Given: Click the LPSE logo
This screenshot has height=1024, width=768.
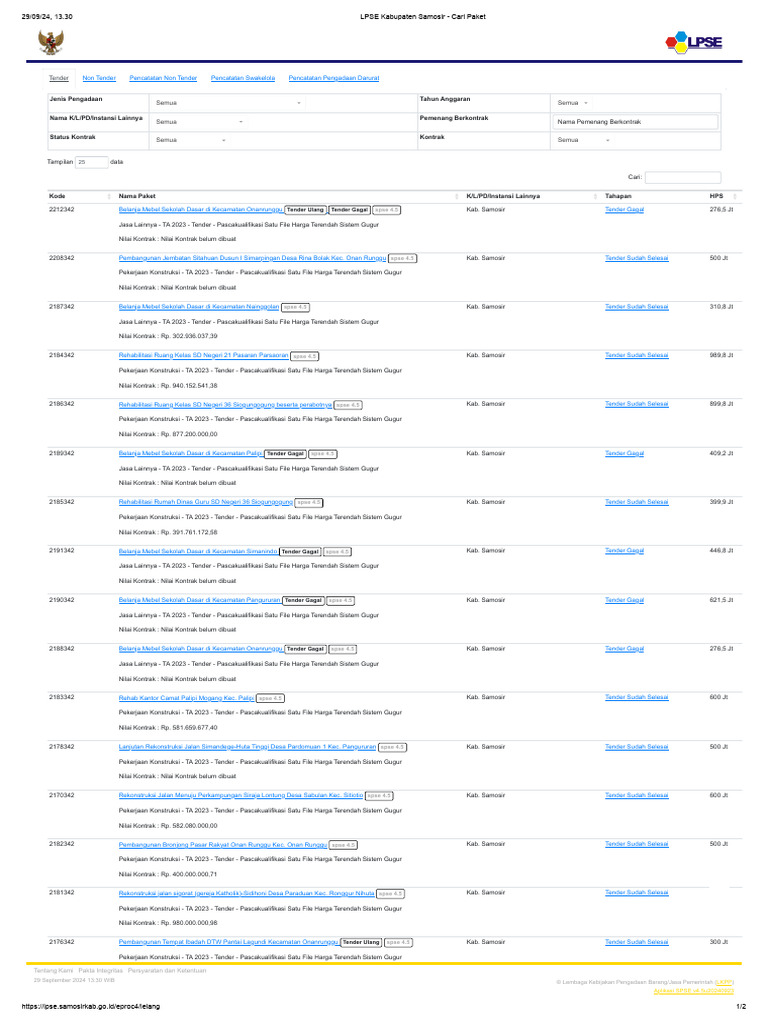Looking at the screenshot, I should click(x=693, y=41).
